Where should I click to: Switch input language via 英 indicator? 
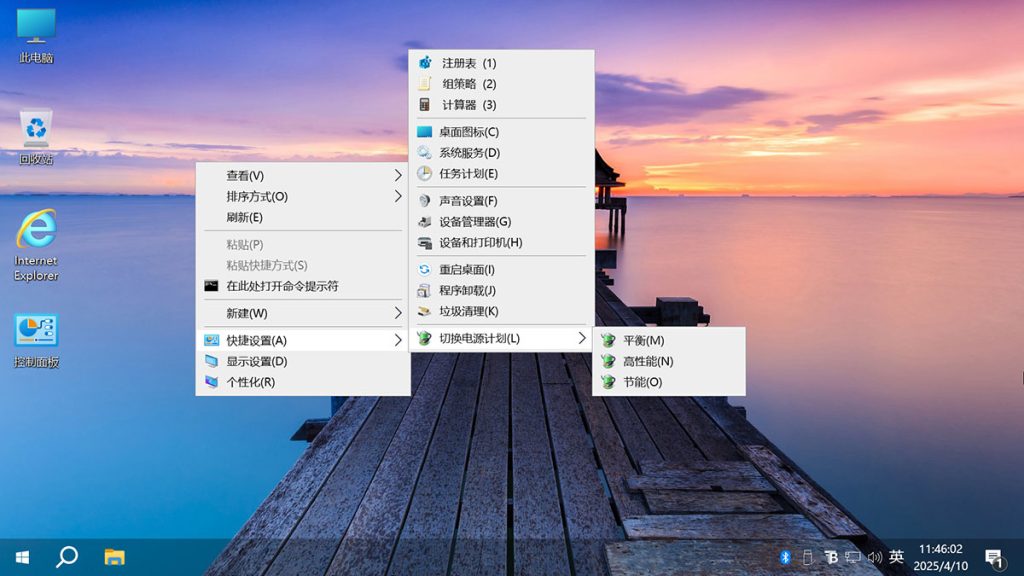pyautogui.click(x=896, y=556)
